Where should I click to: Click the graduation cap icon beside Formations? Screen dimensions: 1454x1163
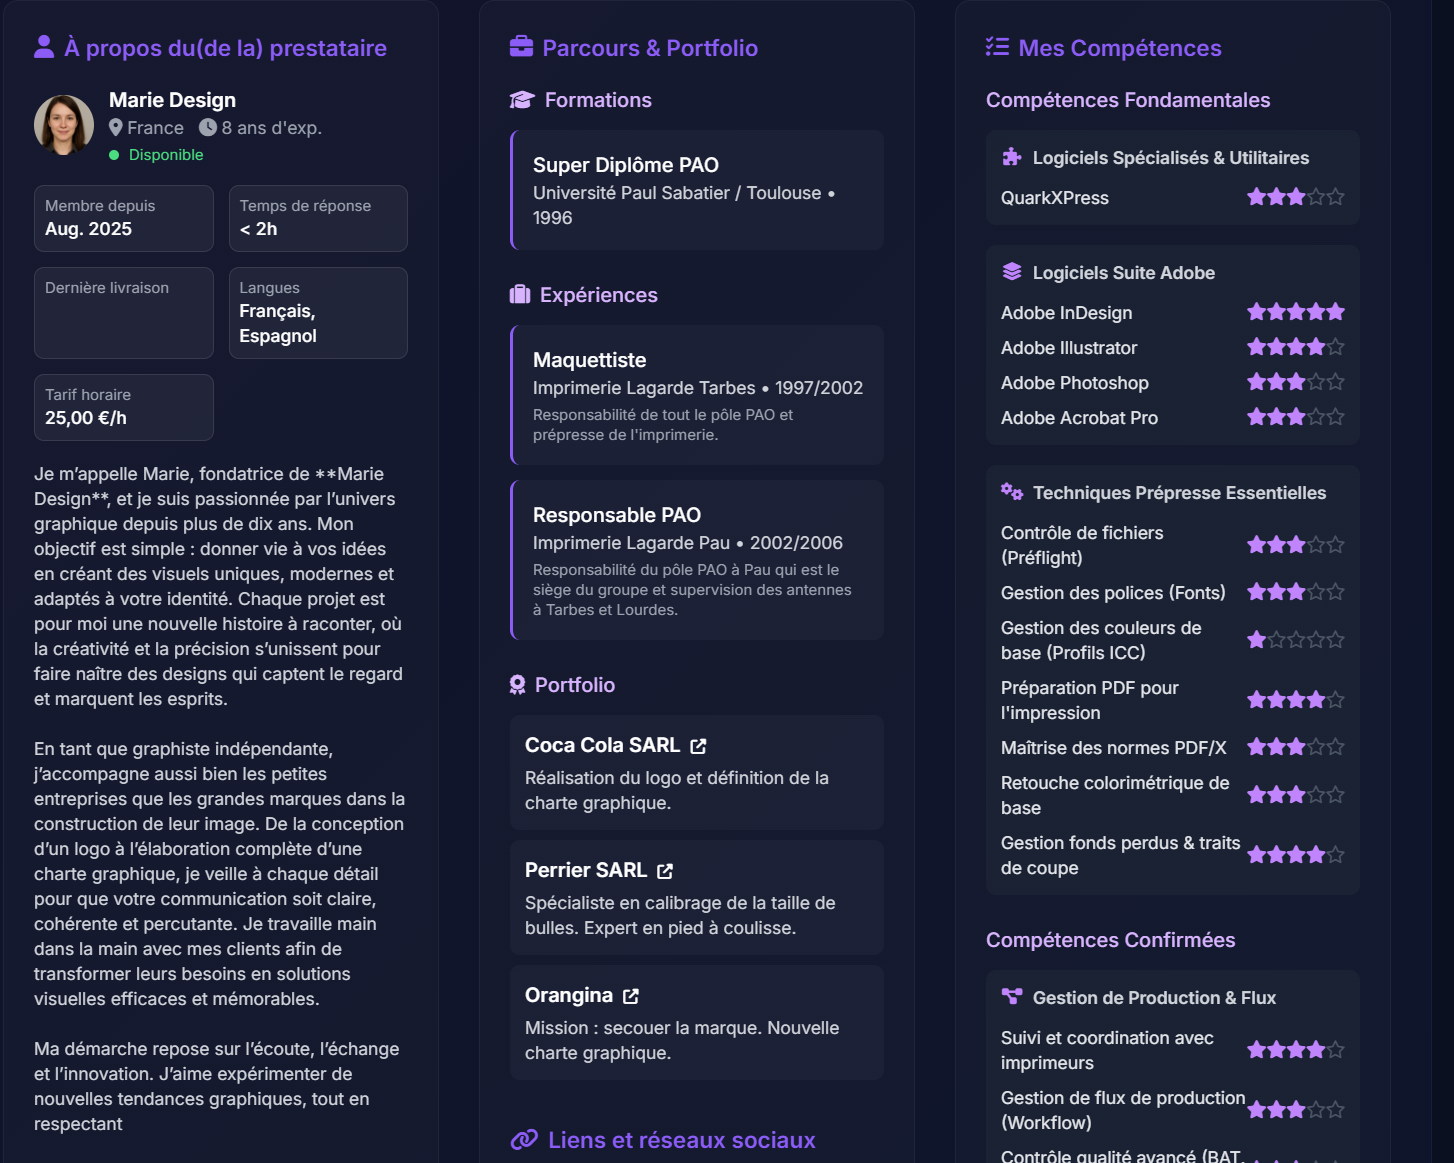(x=522, y=100)
